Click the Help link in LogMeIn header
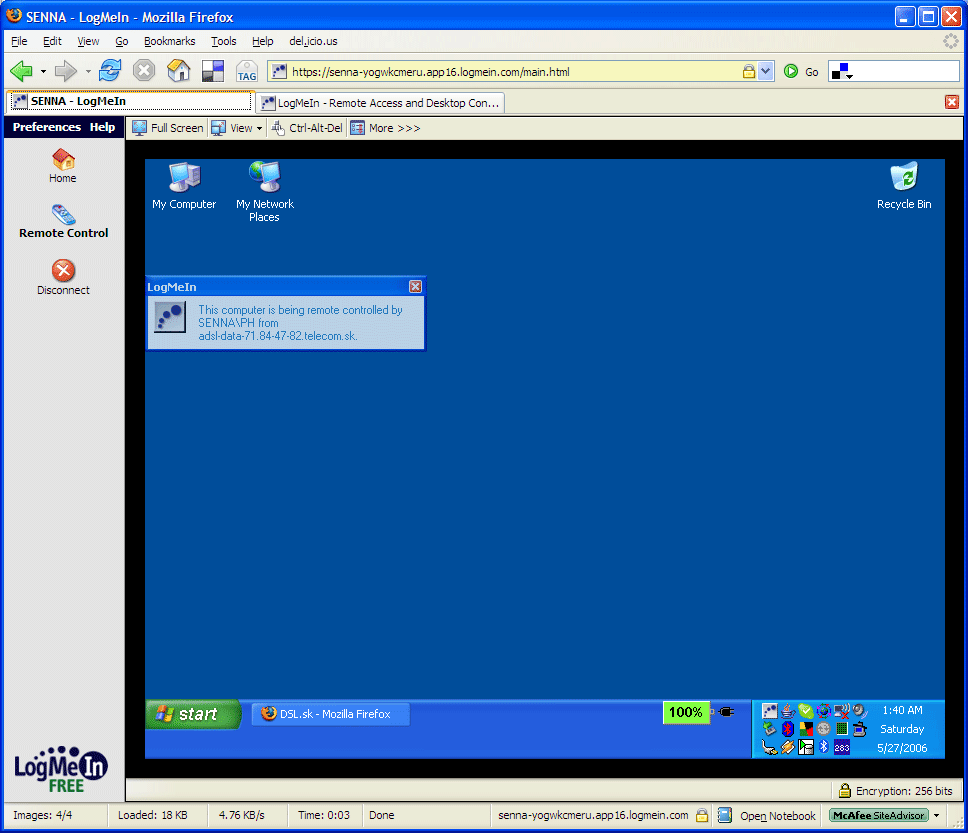Screen dimensions: 968x833 coord(102,127)
